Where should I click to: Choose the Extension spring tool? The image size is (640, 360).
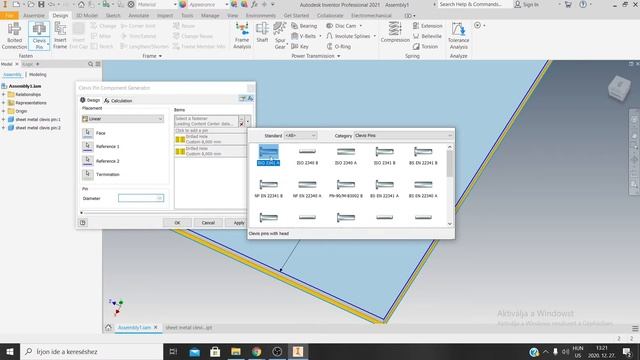(427, 26)
